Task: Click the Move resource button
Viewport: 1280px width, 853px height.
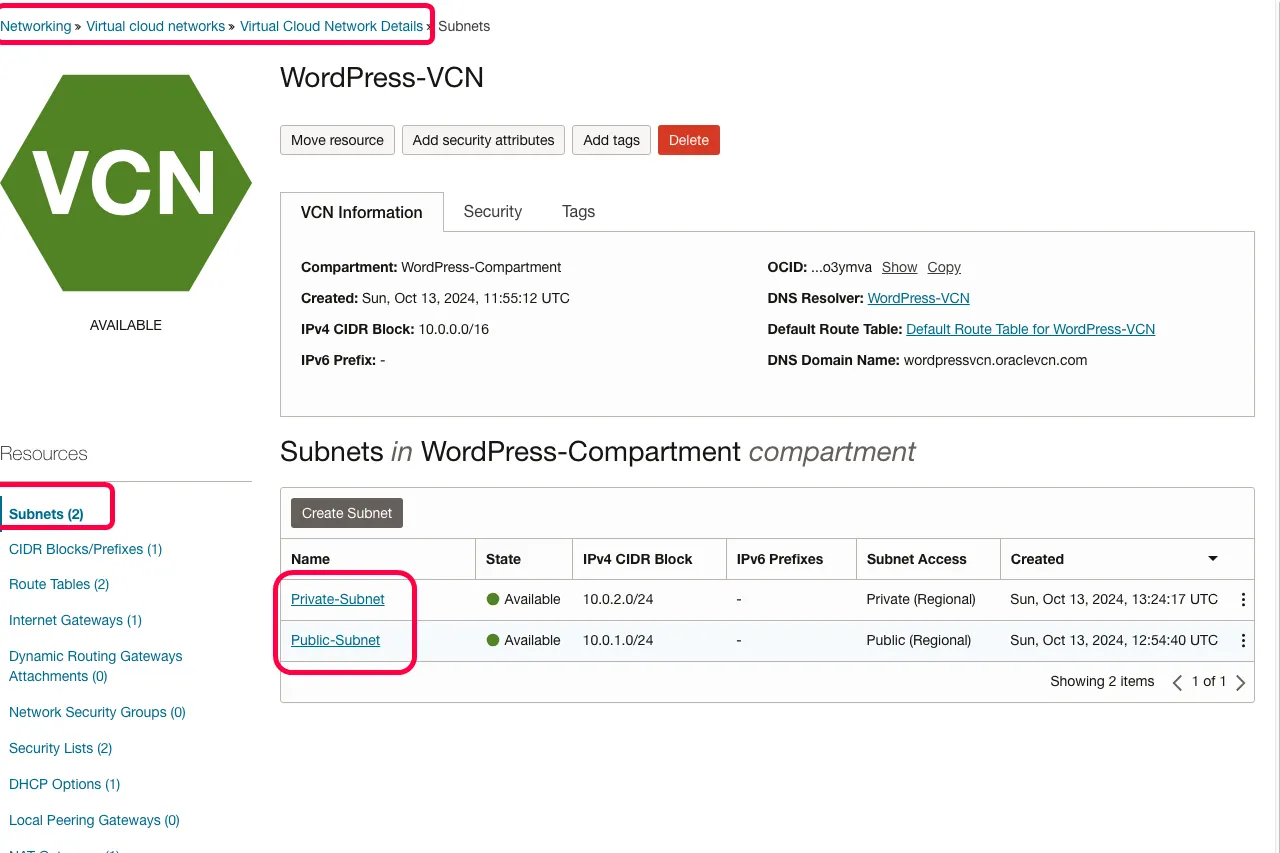Action: click(x=337, y=140)
